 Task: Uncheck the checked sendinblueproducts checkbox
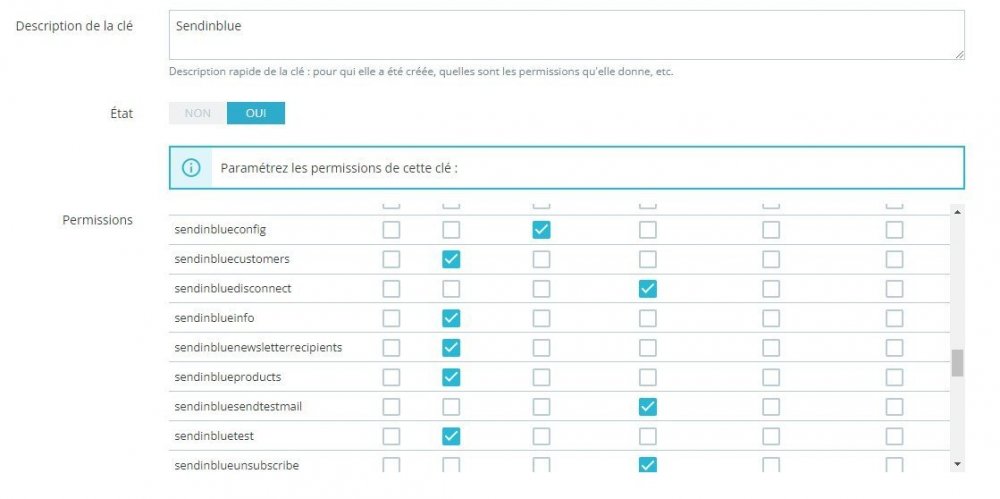[451, 377]
